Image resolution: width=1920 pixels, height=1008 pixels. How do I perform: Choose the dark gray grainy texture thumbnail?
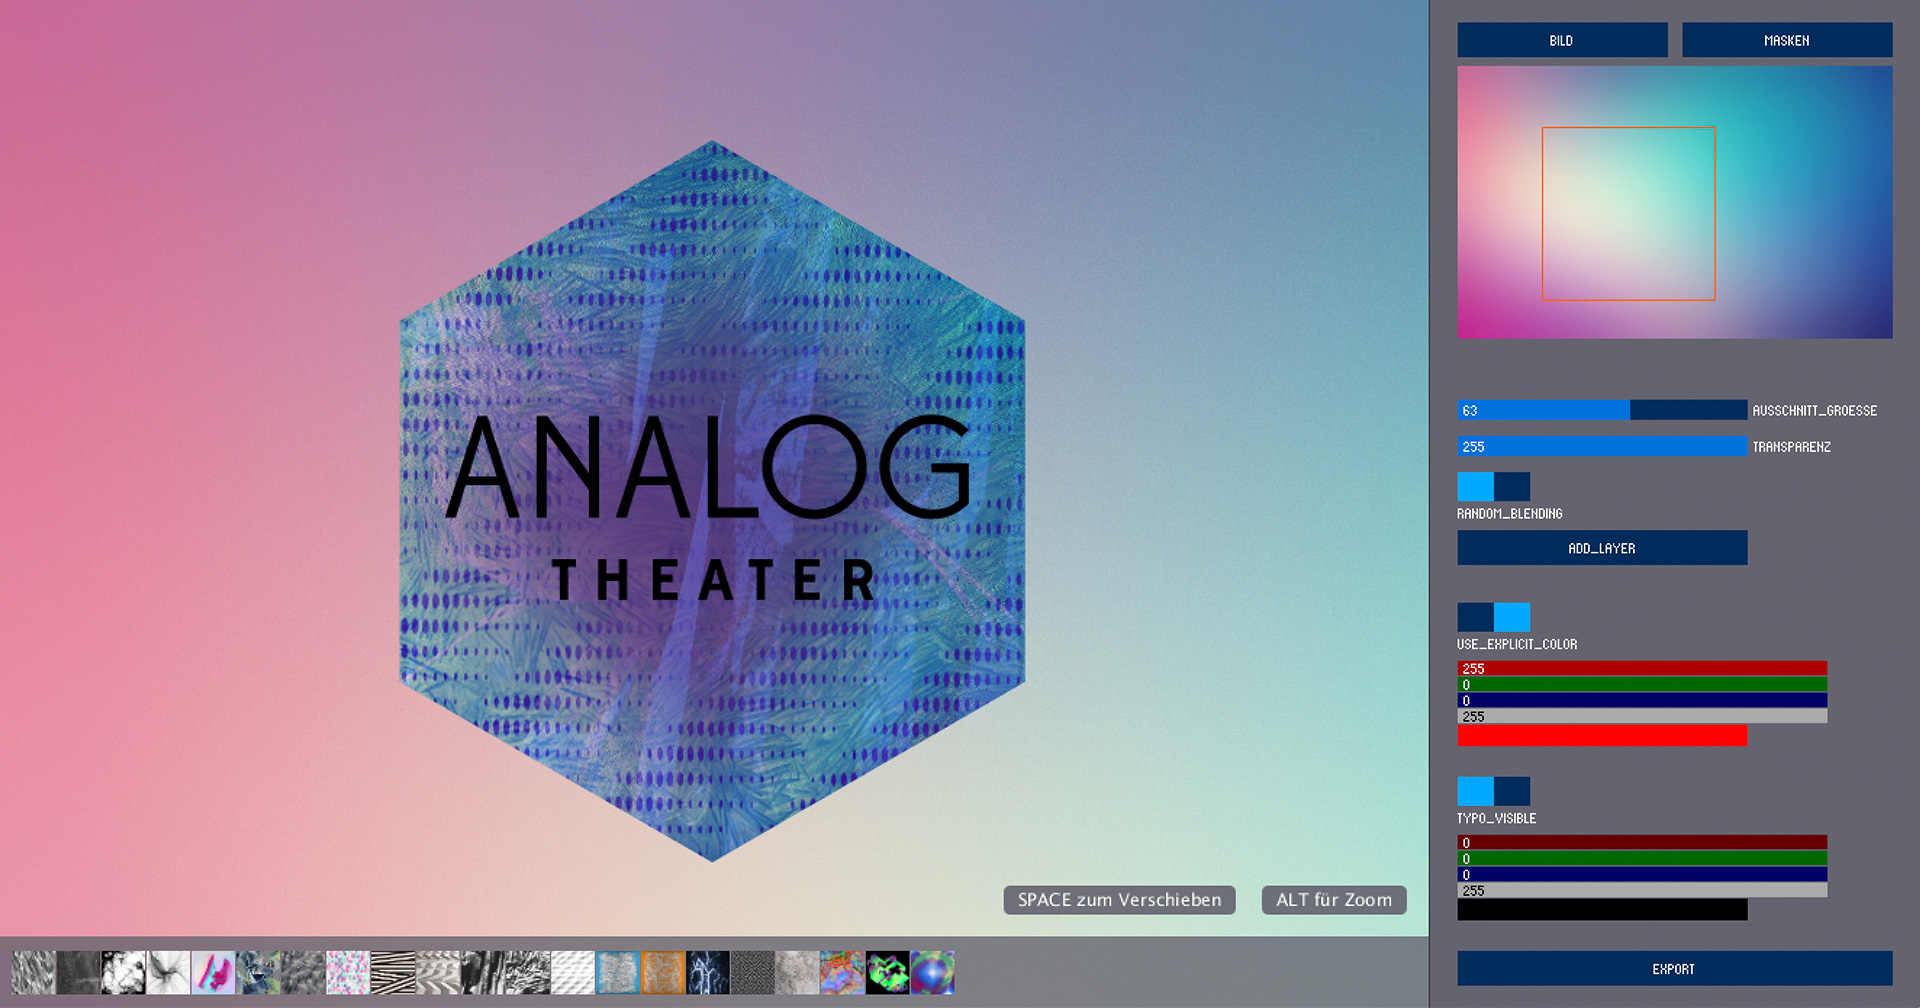(x=79, y=972)
